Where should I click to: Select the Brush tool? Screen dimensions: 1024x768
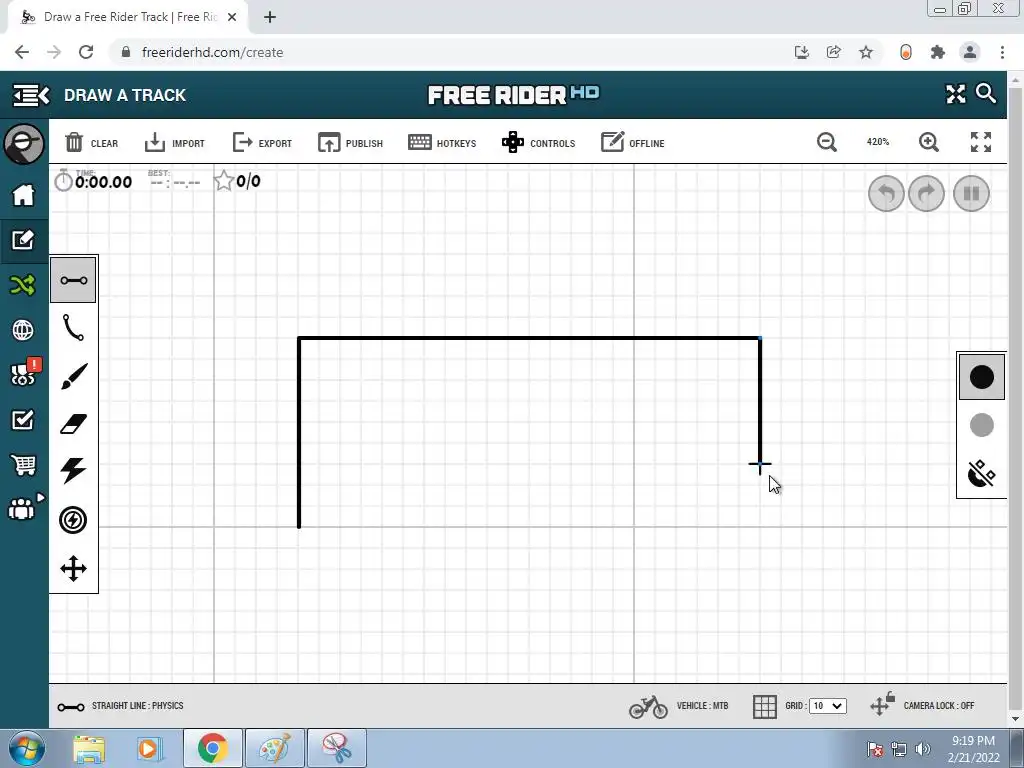(x=74, y=376)
